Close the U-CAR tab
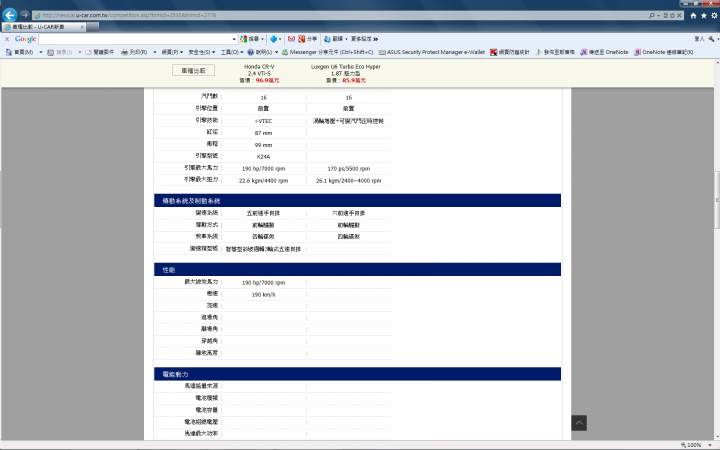Viewport: 720px width, 450px height. pyautogui.click(x=82, y=27)
